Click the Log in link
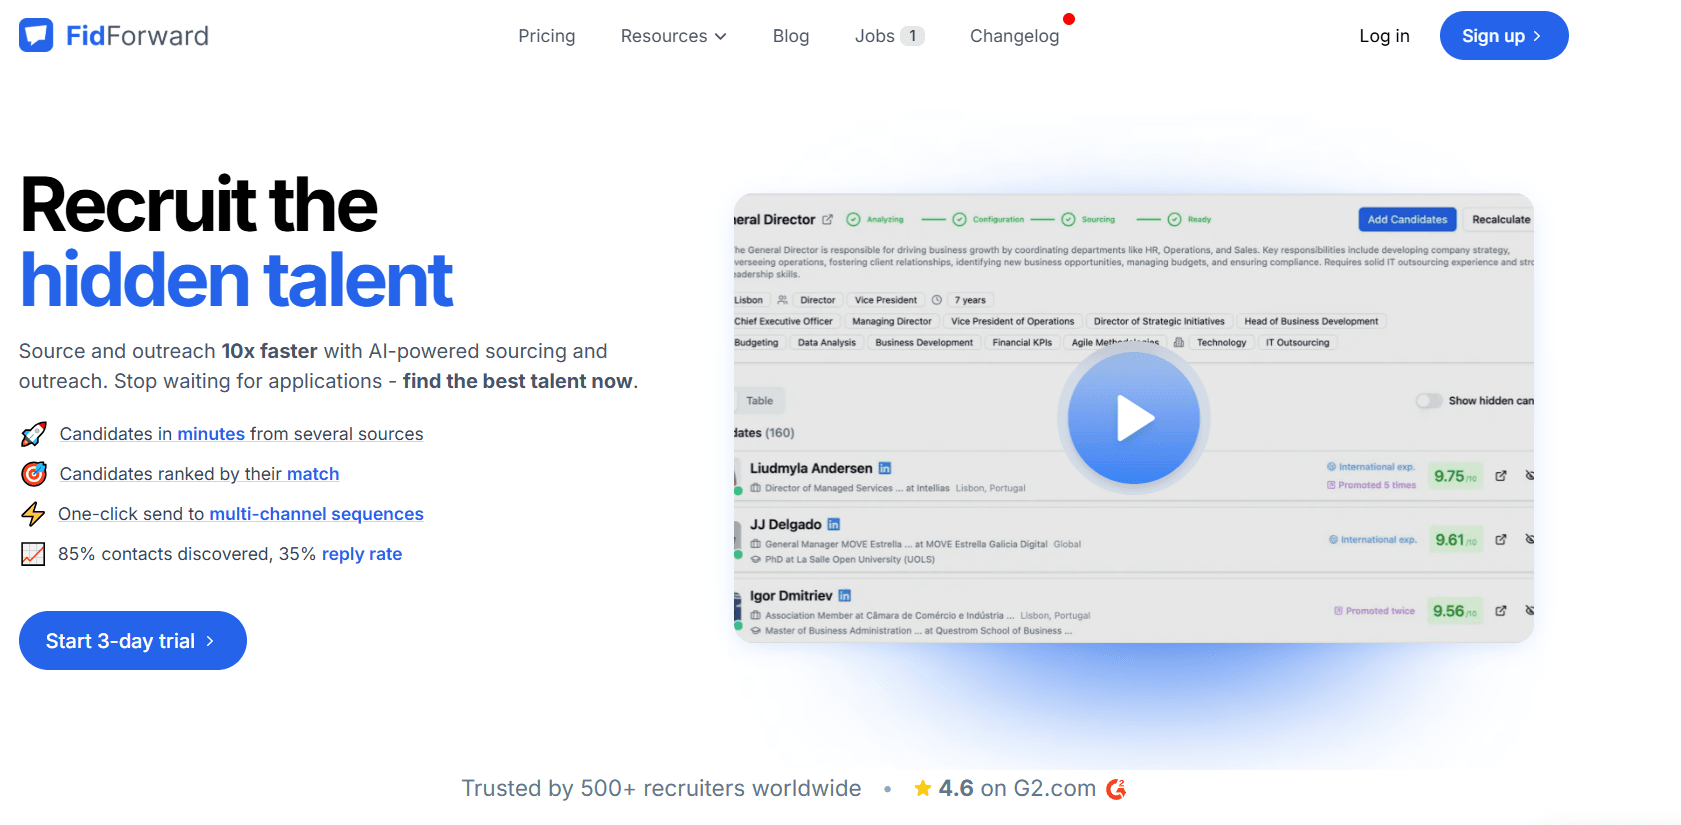Viewport: 1681px width, 825px height. click(1384, 36)
